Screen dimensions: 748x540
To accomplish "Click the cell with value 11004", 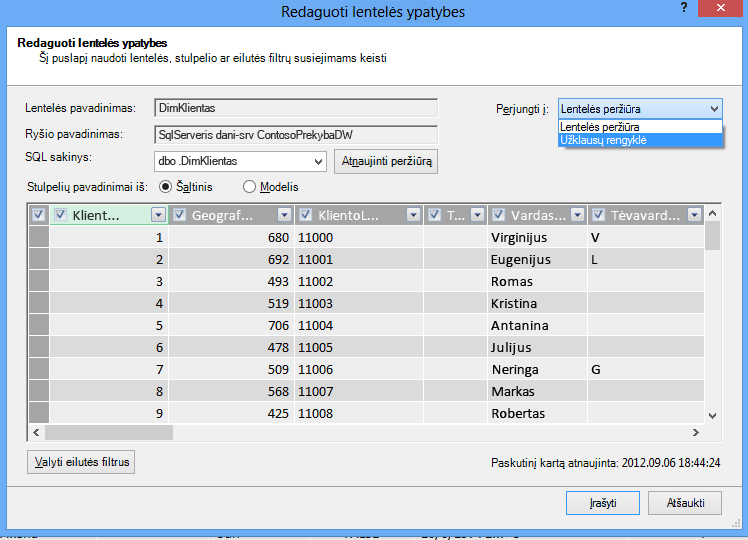I will click(x=359, y=325).
